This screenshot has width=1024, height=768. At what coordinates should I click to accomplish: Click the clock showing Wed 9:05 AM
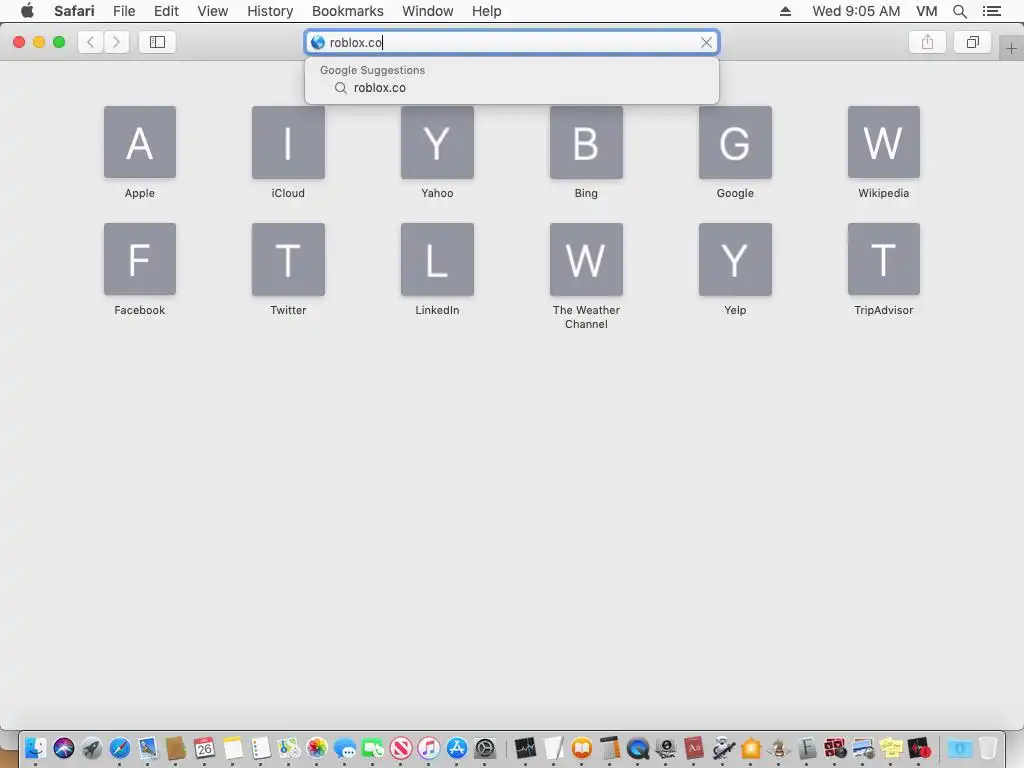pyautogui.click(x=856, y=11)
